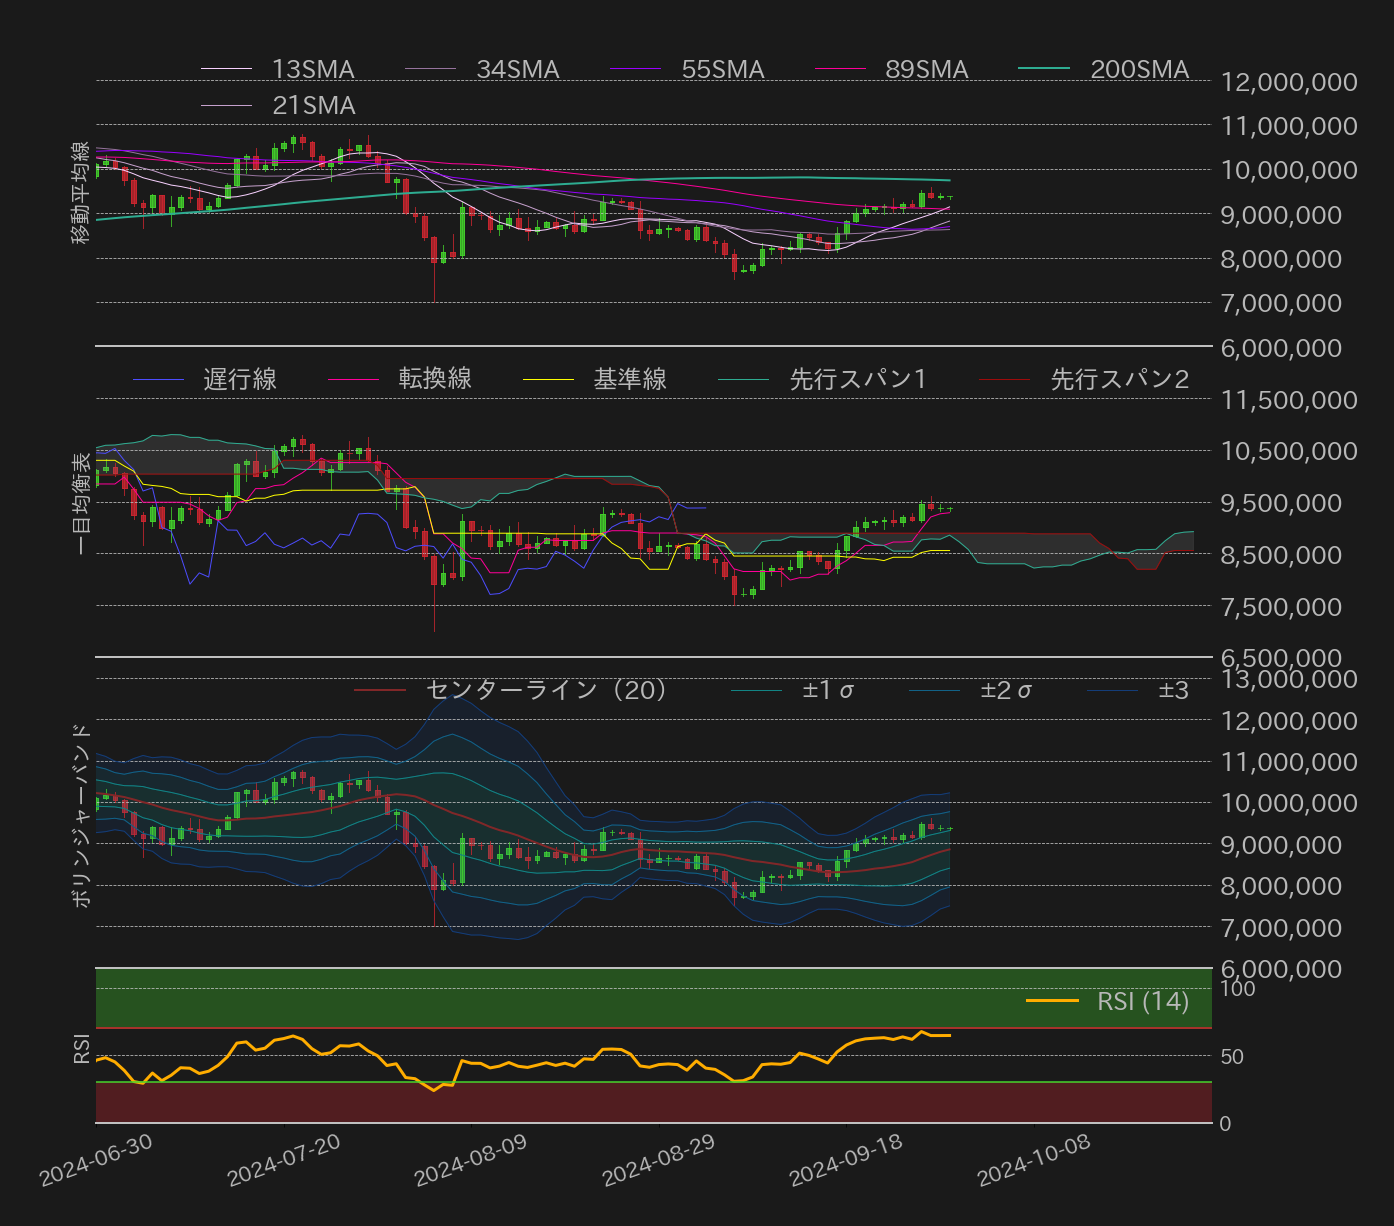This screenshot has width=1394, height=1226.
Task: Click the purple 55SMA legend line swatch
Action: pyautogui.click(x=635, y=69)
